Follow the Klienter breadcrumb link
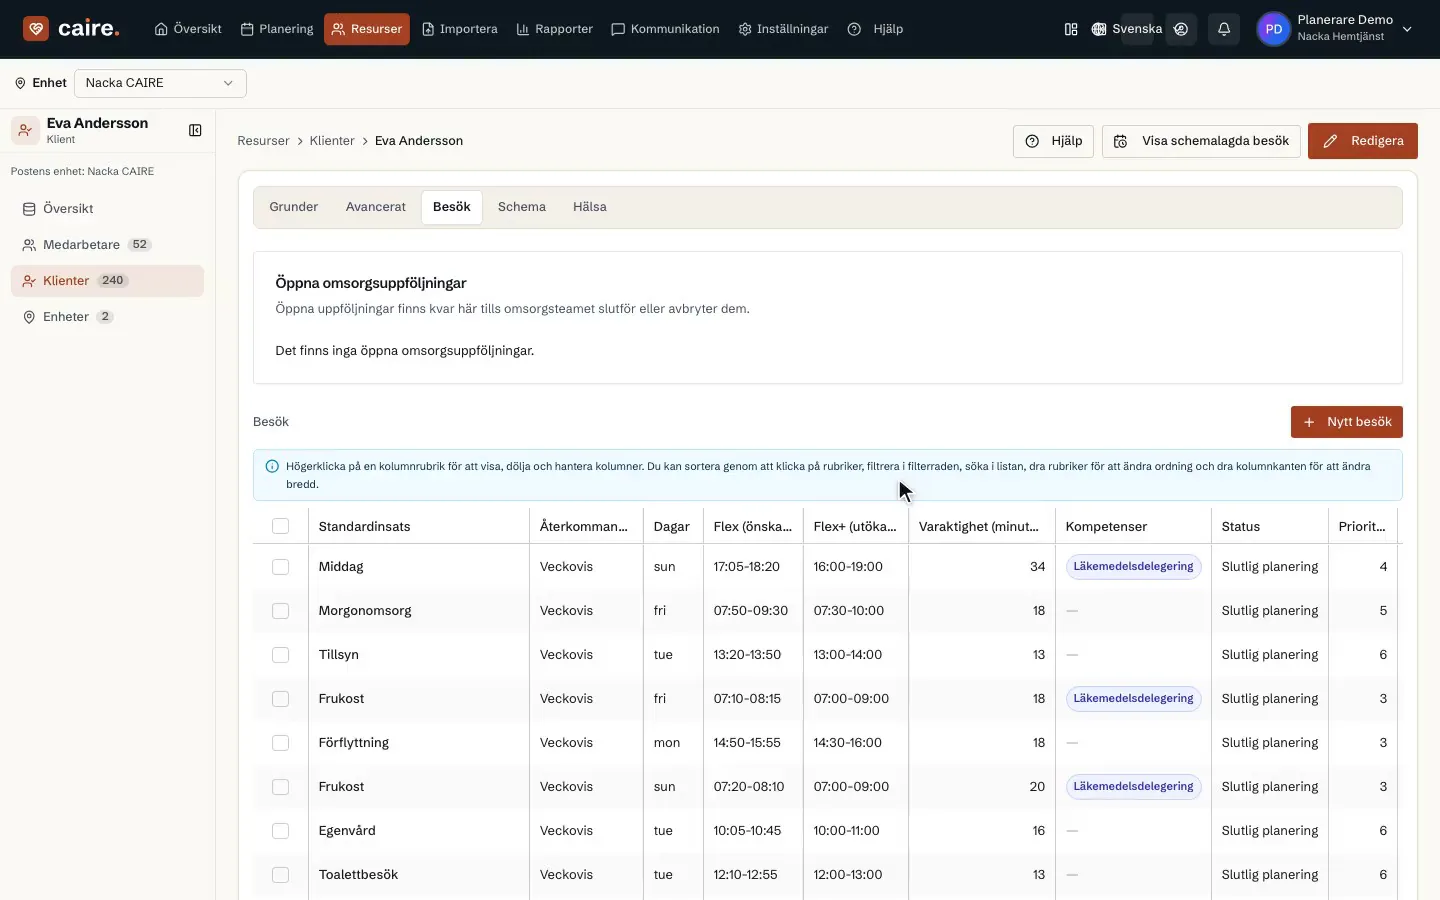The image size is (1440, 900). pyautogui.click(x=332, y=141)
